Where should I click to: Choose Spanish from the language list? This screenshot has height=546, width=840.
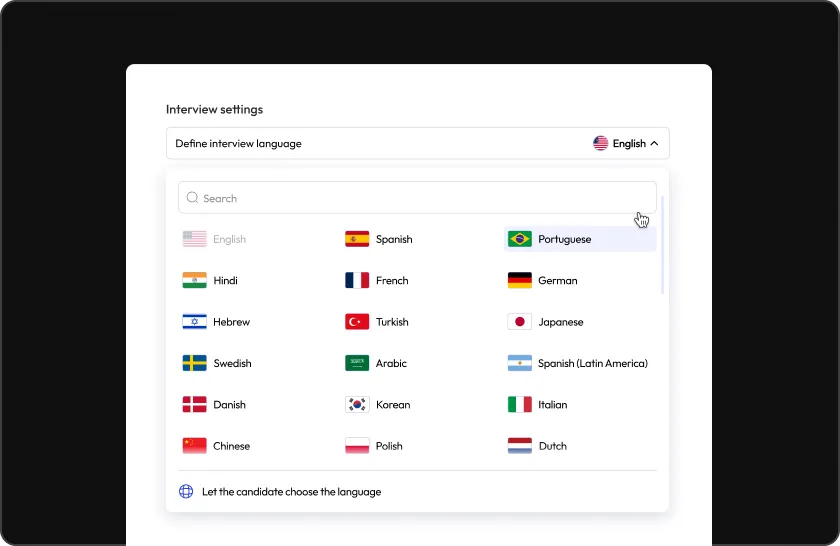[x=394, y=239]
